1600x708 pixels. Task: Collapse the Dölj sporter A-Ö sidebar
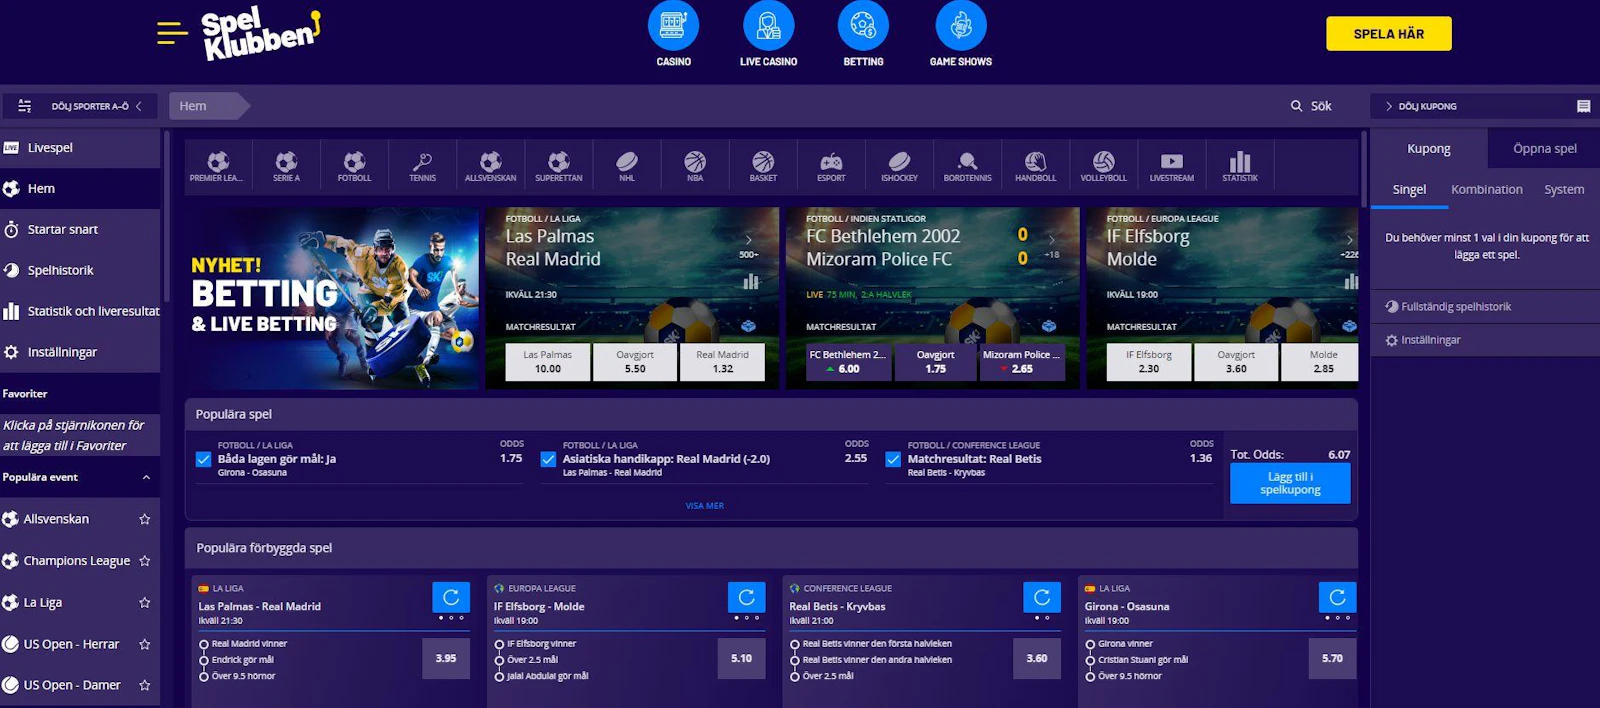click(80, 106)
